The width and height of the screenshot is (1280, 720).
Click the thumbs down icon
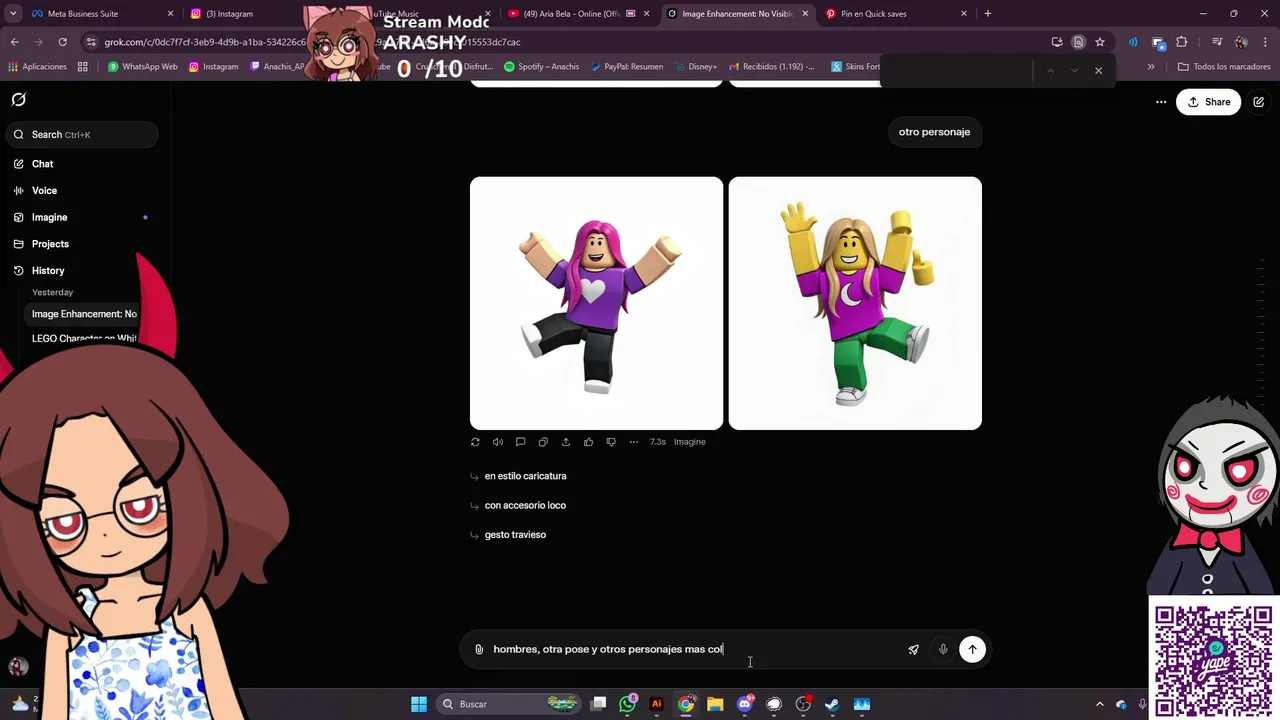611,442
